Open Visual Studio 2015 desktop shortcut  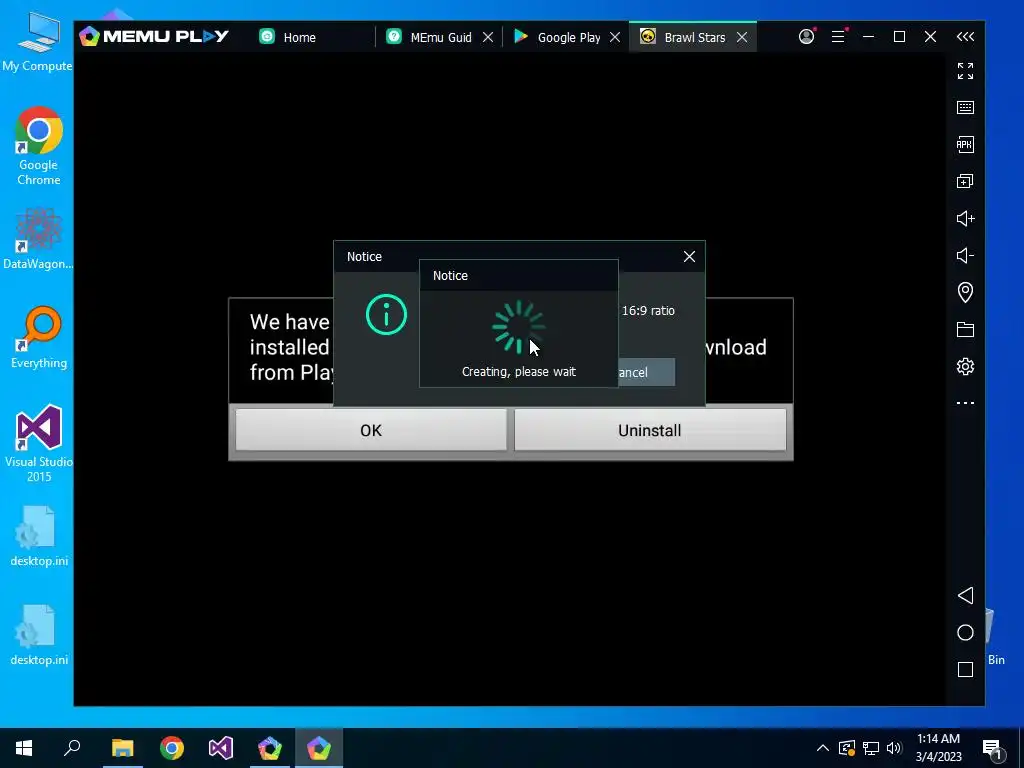[x=39, y=443]
